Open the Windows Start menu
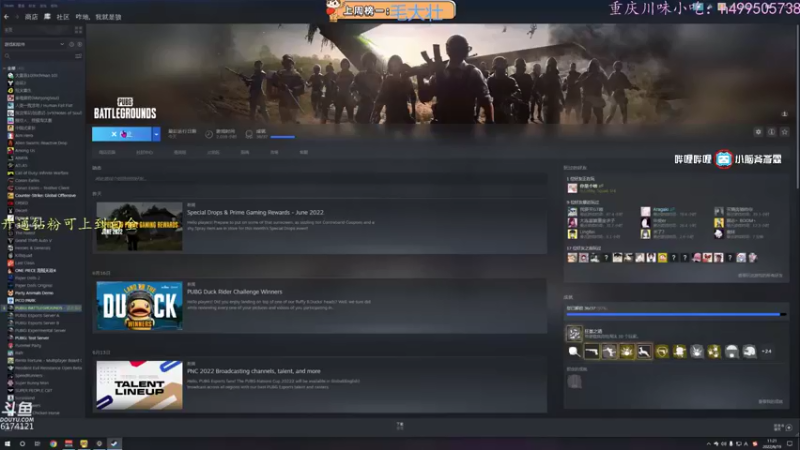The height and width of the screenshot is (450, 800). 7,444
